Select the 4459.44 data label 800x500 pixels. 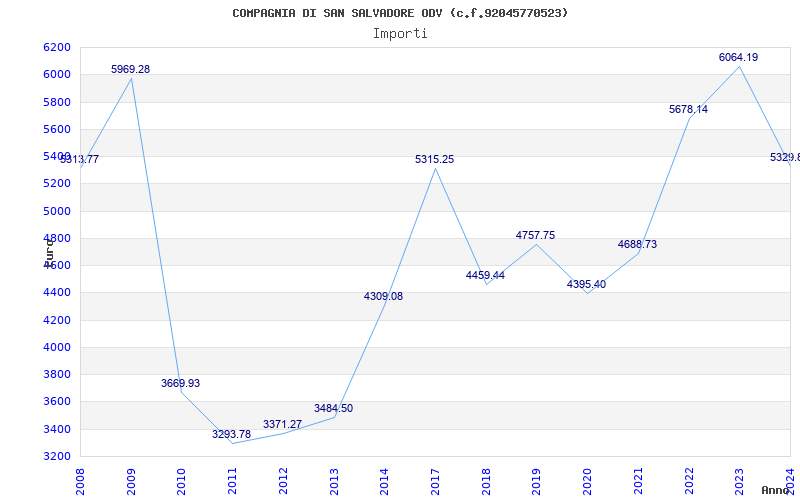coord(485,276)
